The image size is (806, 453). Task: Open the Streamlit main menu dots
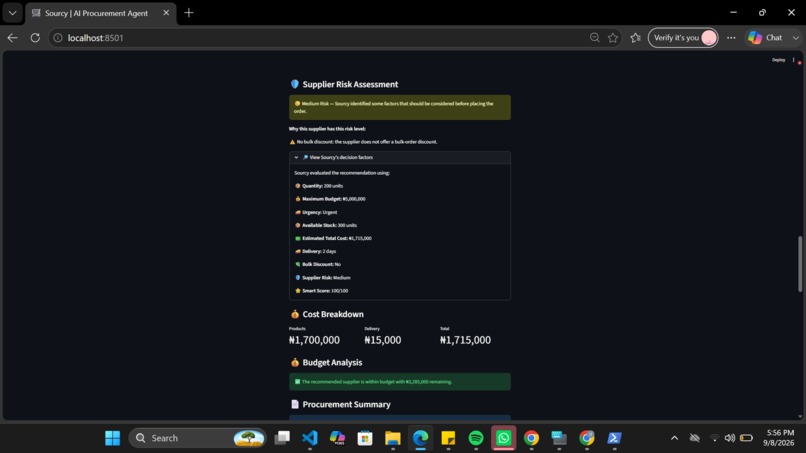pos(794,60)
